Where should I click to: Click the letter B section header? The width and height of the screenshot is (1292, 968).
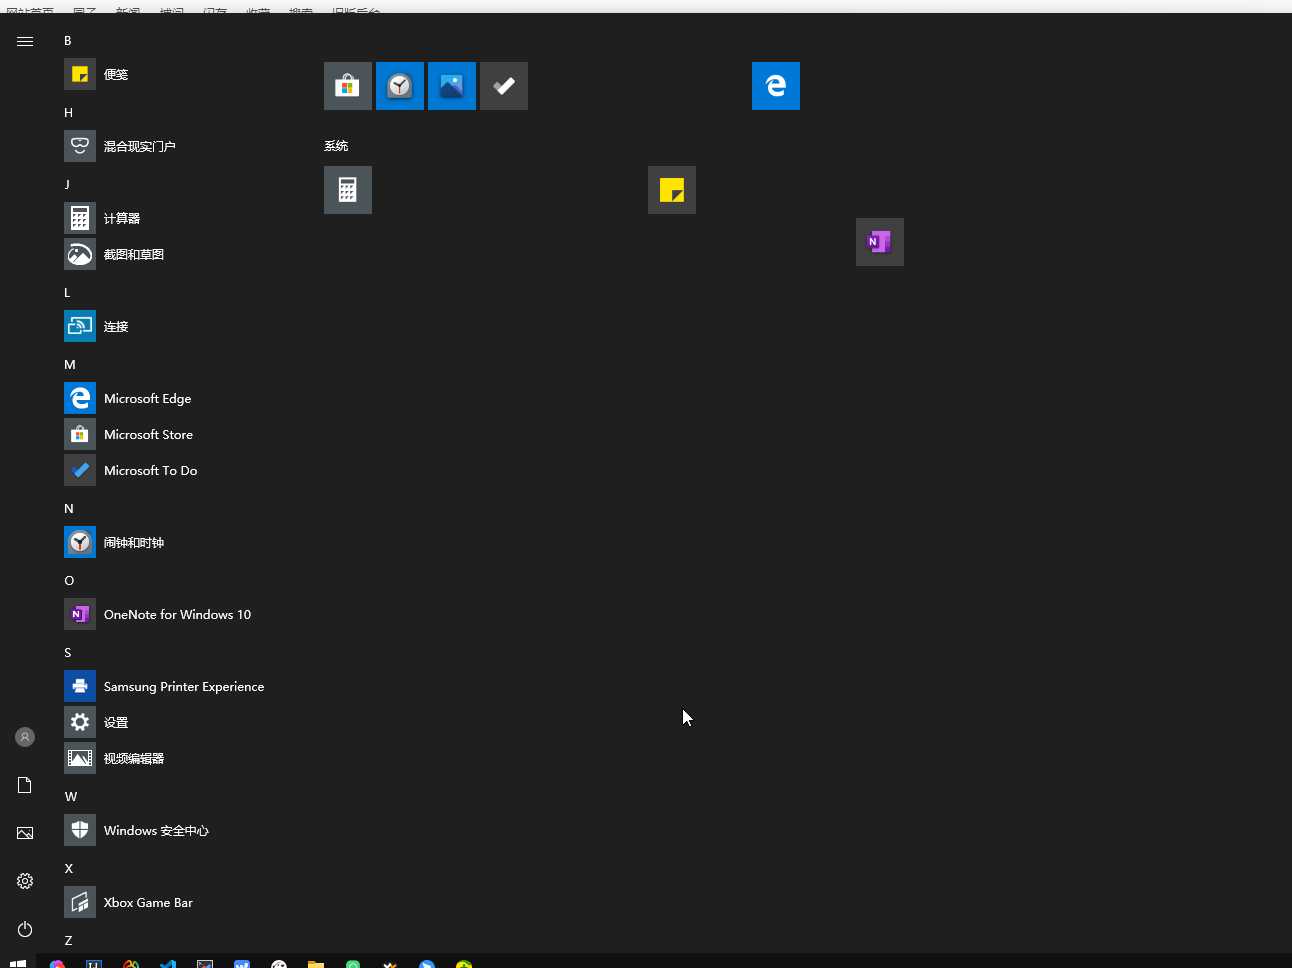click(68, 41)
